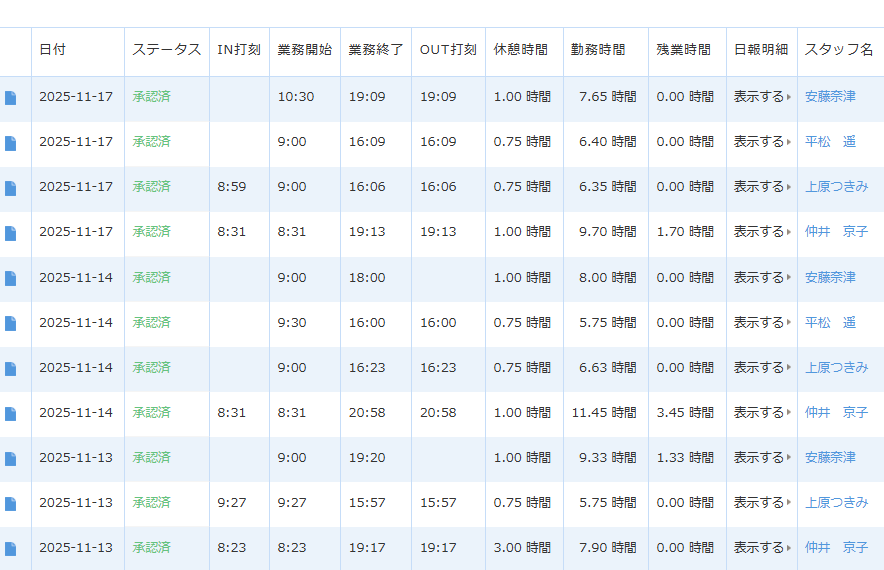Click document icon for 上原つきみ on 2025-11-17
Image resolution: width=884 pixels, height=570 pixels.
point(11,188)
